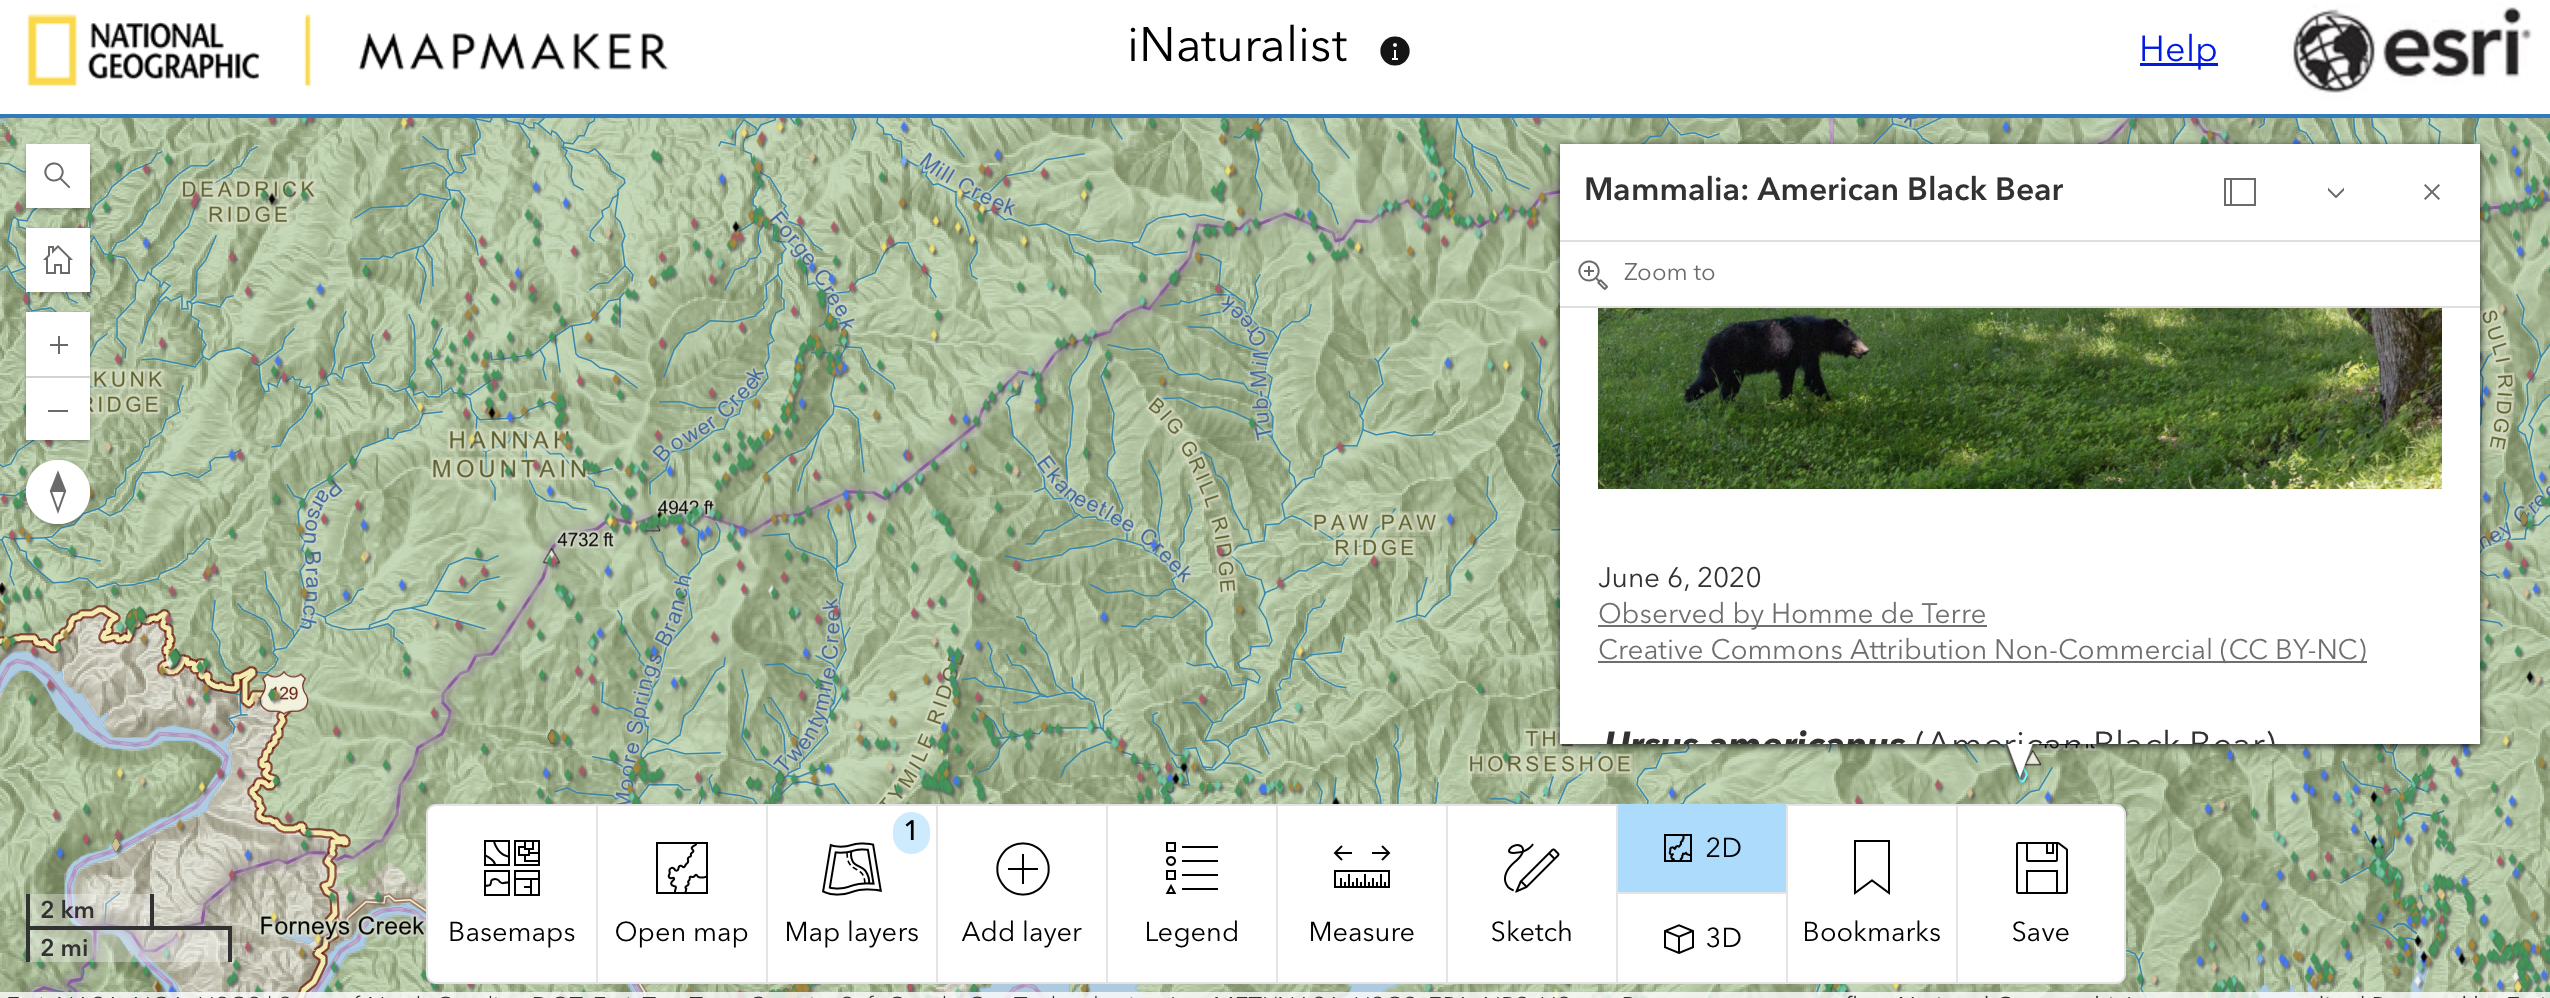Click the iNaturalist map title
This screenshot has height=998, width=2550.
(1237, 46)
